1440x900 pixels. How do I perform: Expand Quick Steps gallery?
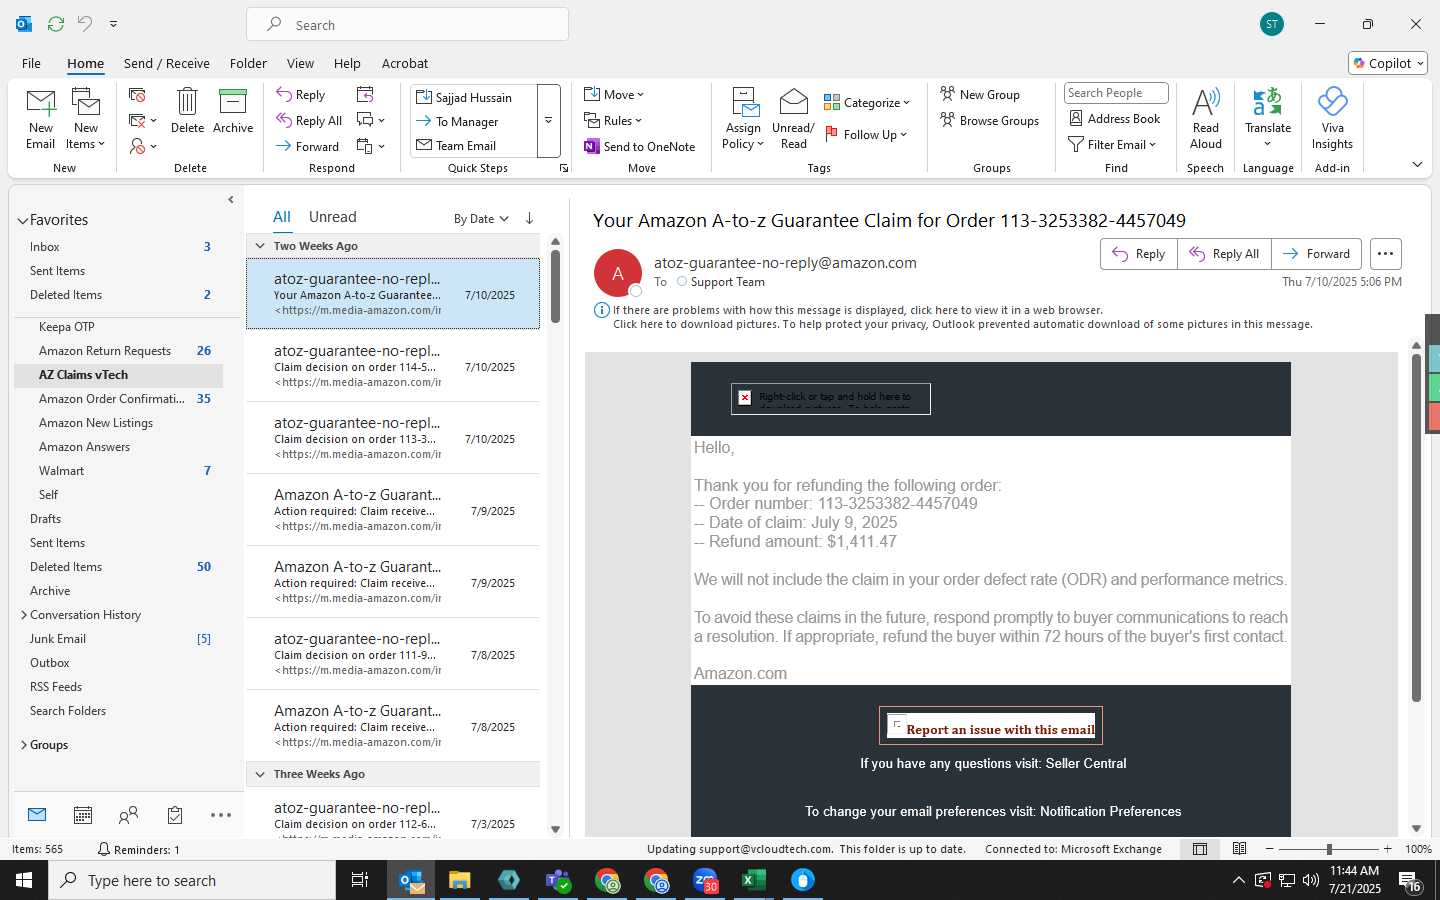pyautogui.click(x=548, y=121)
